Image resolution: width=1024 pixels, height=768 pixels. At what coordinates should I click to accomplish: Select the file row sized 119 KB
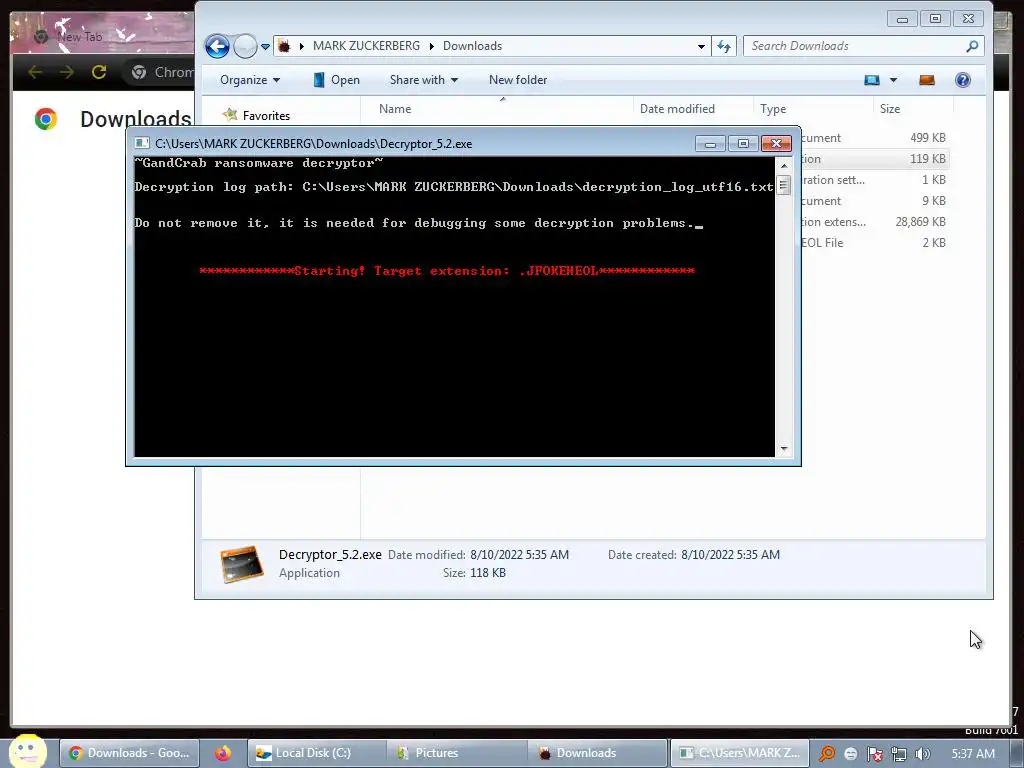point(874,159)
